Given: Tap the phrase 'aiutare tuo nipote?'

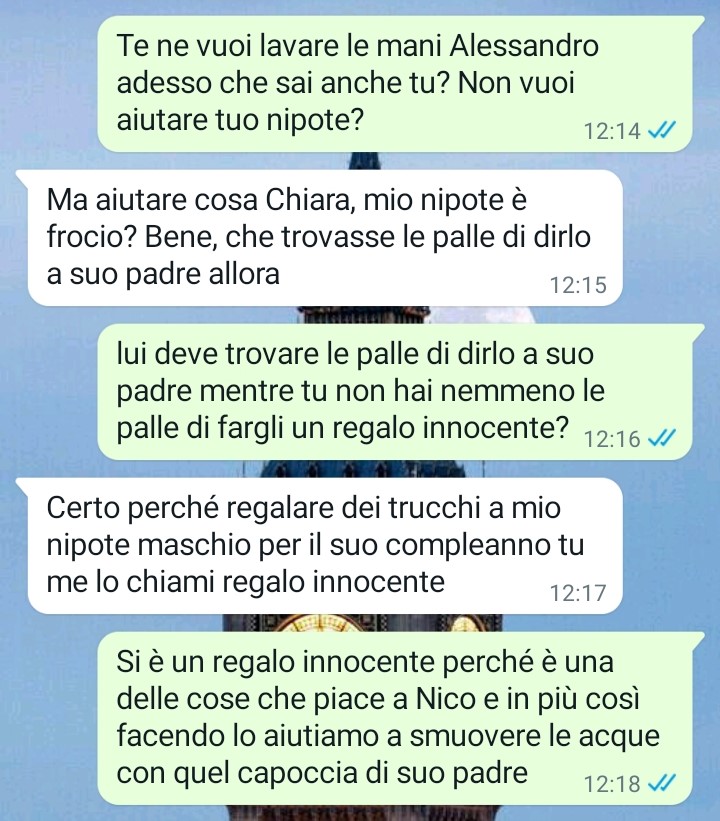Looking at the screenshot, I should click(x=239, y=120).
